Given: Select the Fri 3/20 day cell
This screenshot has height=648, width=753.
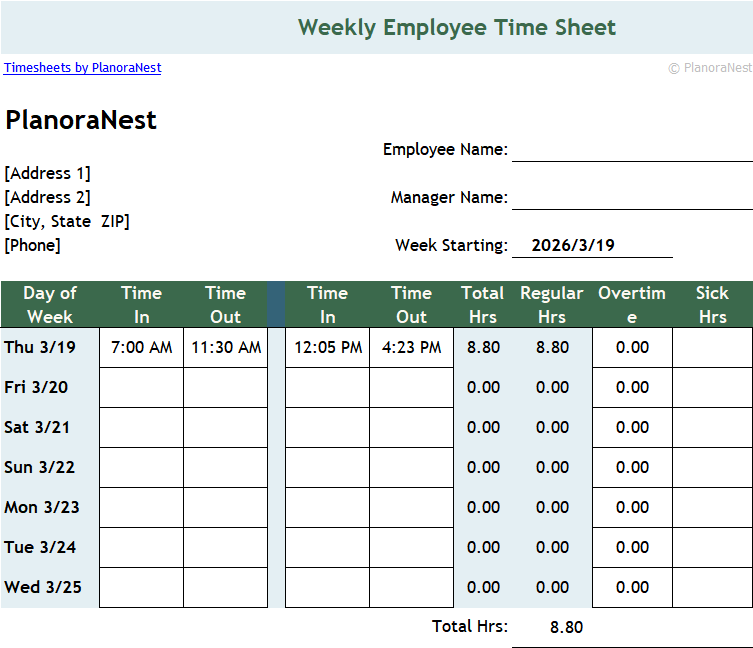Looking at the screenshot, I should tap(50, 388).
